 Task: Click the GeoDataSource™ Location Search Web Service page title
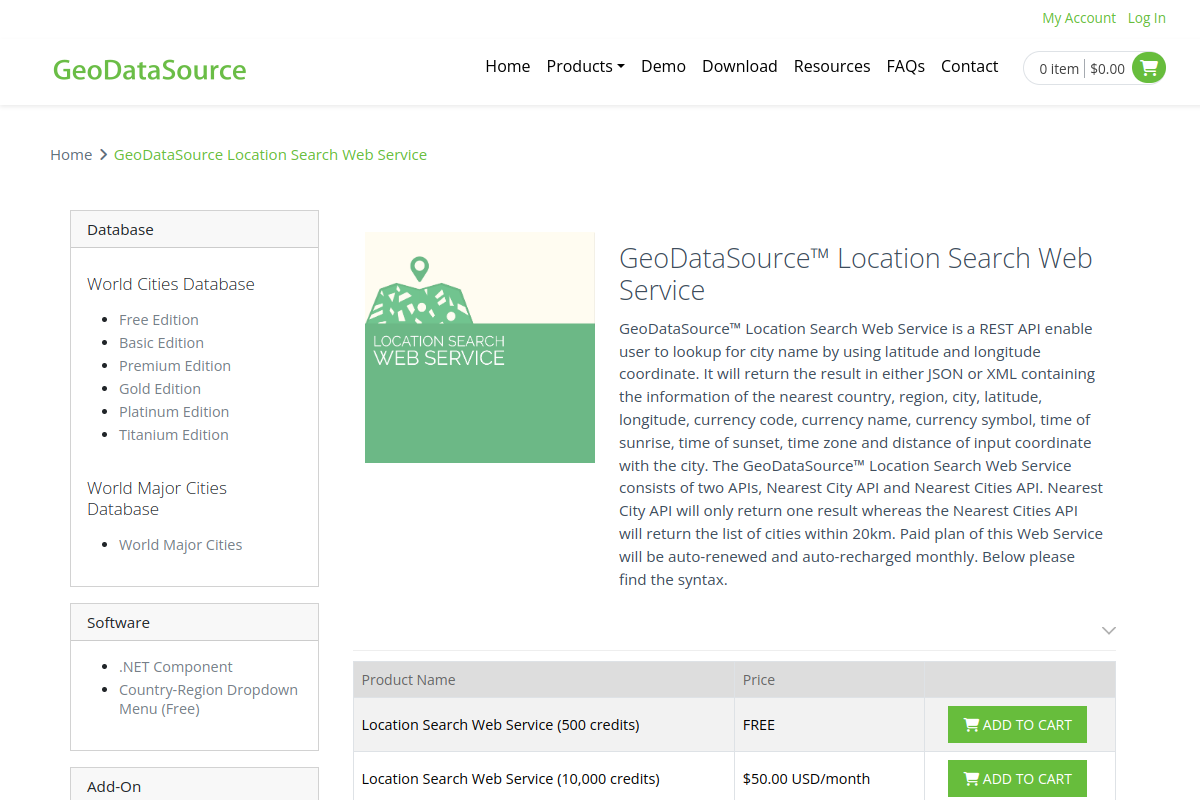pos(856,274)
